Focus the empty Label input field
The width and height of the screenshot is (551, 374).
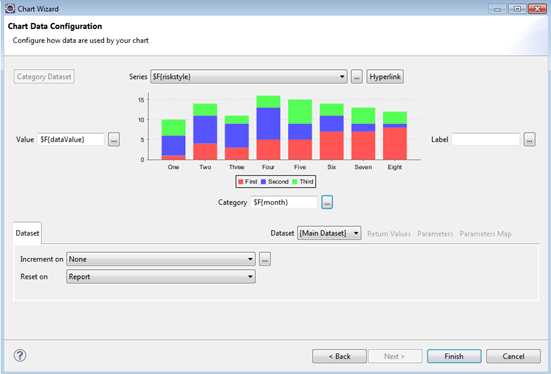pyautogui.click(x=486, y=140)
